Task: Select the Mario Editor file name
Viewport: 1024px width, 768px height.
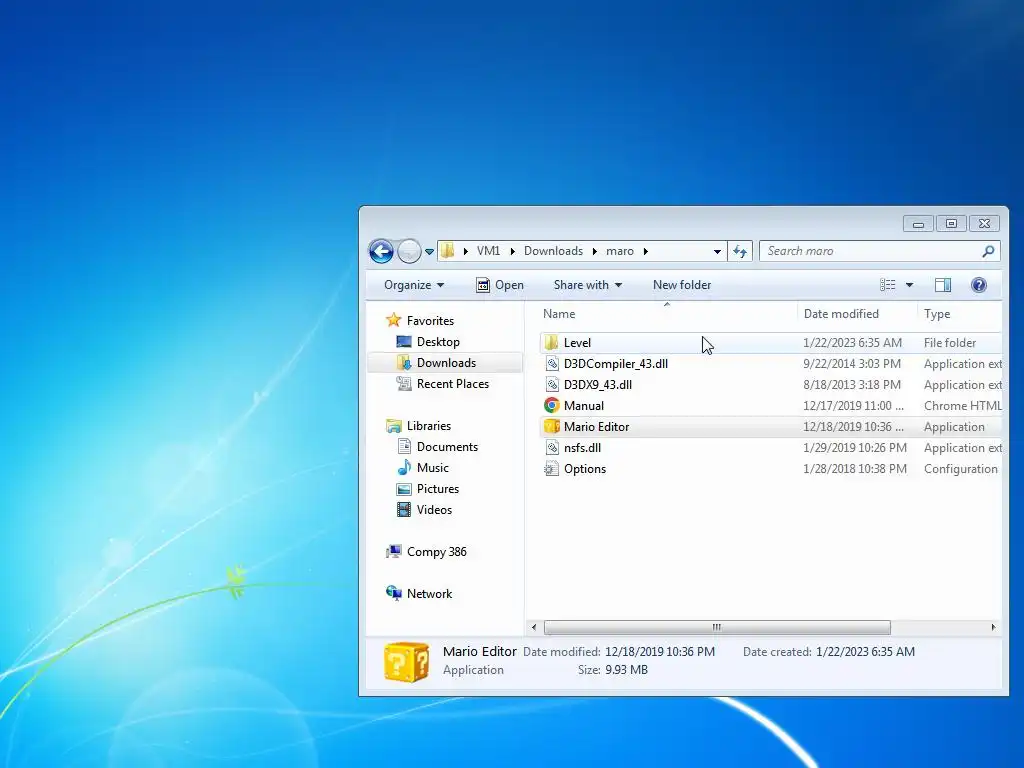Action: 596,426
